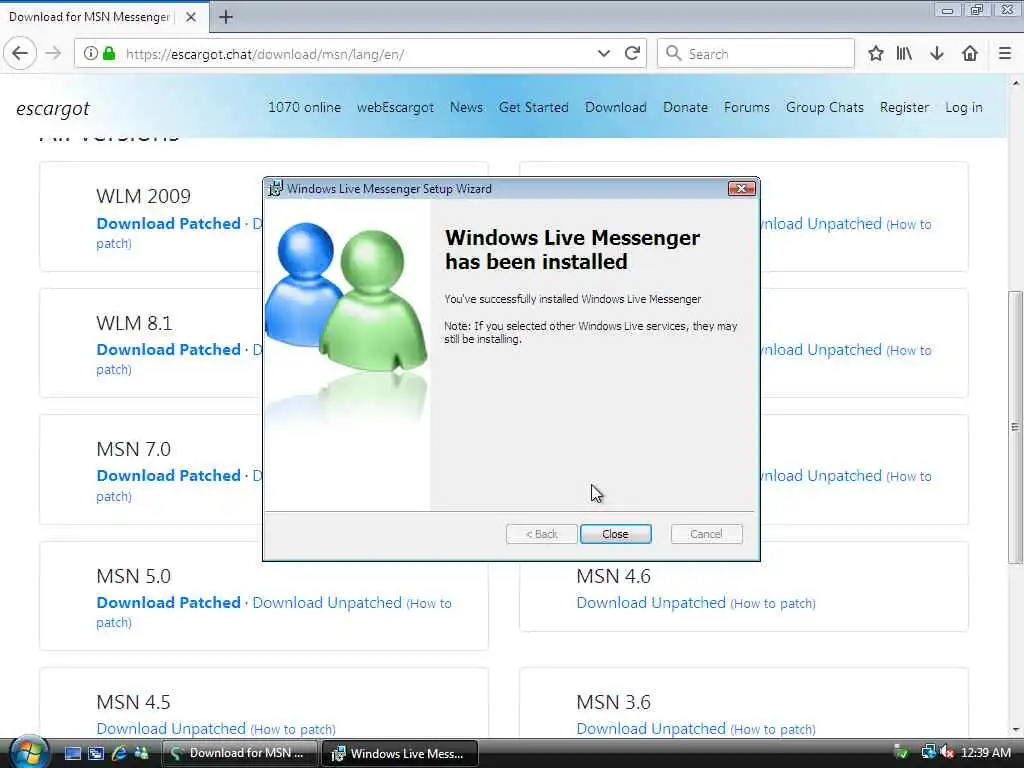1024x768 pixels.
Task: Click Download Unpatched for MSN 3.6
Action: pyautogui.click(x=651, y=729)
